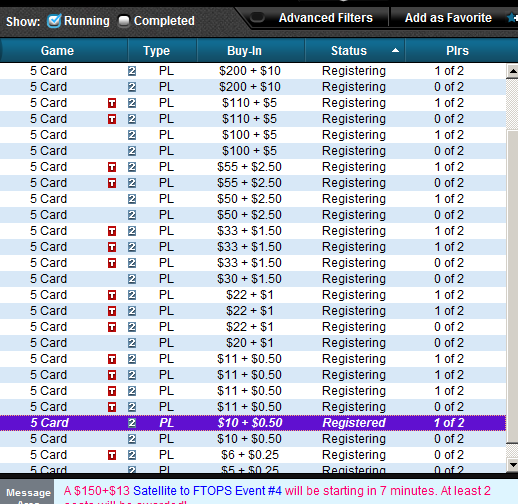Select the $200 + $10 buy-in with 1 of 2

pos(250,71)
